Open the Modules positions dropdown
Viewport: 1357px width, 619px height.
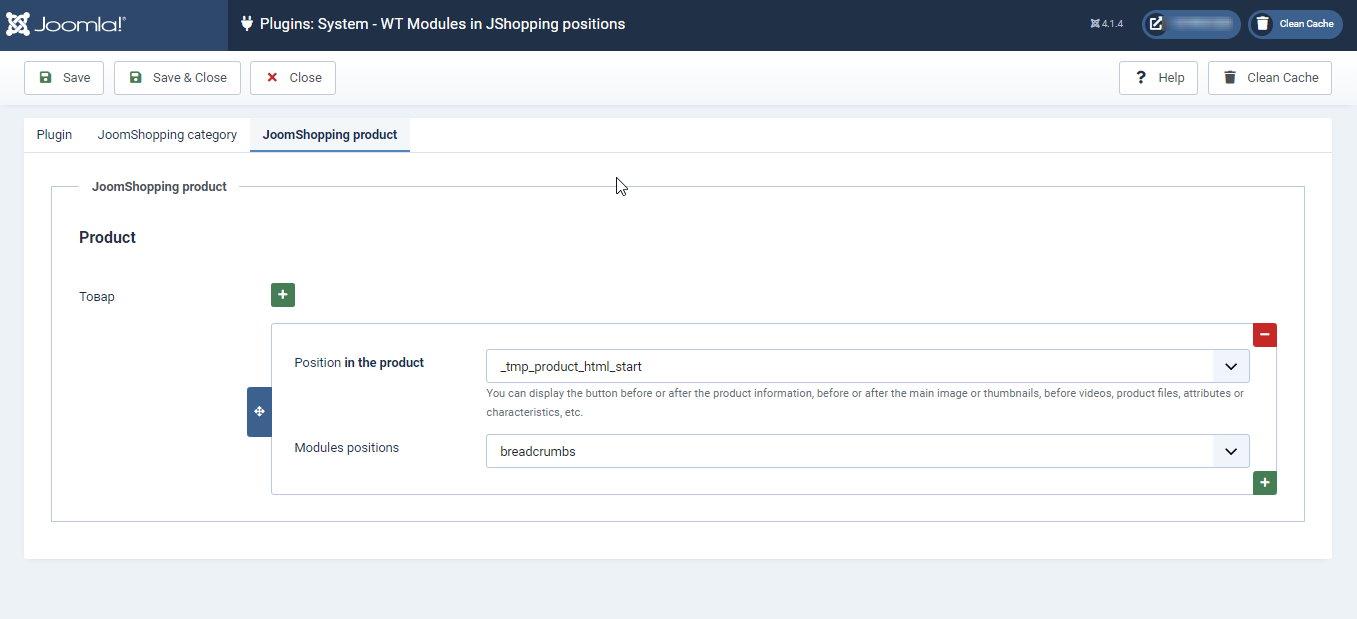pos(850,451)
